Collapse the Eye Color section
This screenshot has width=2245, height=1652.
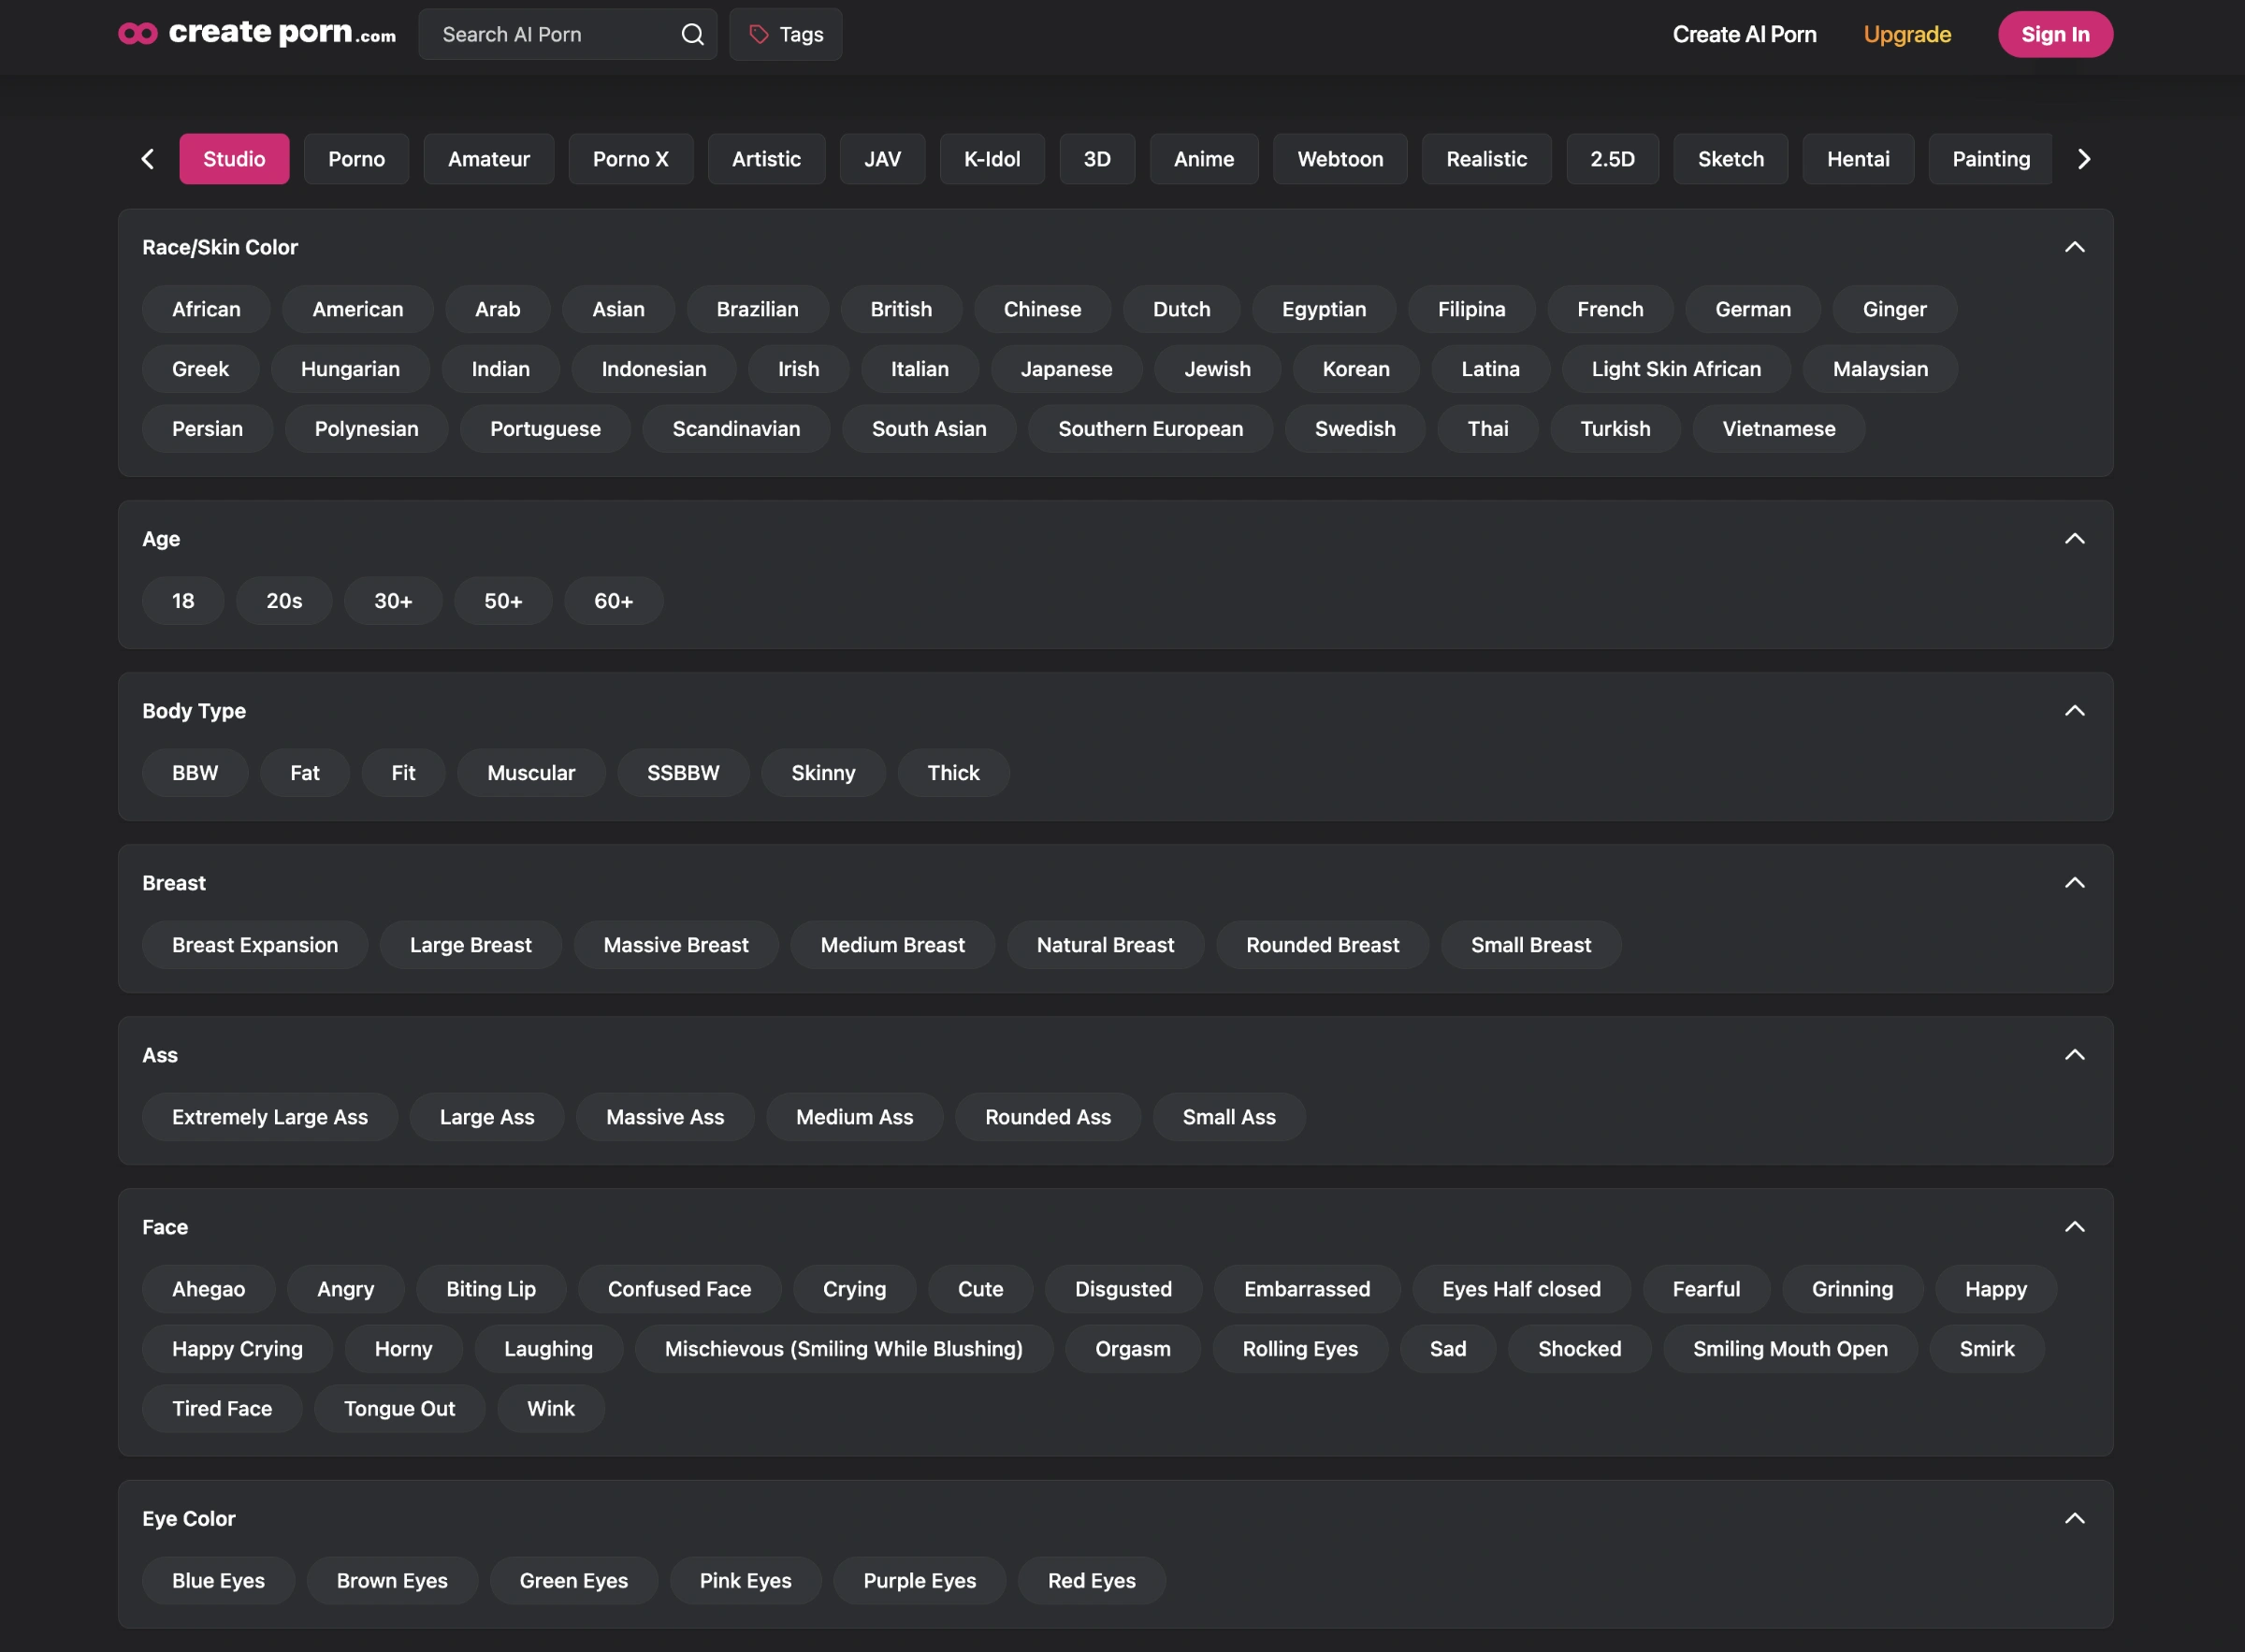coord(2074,1518)
